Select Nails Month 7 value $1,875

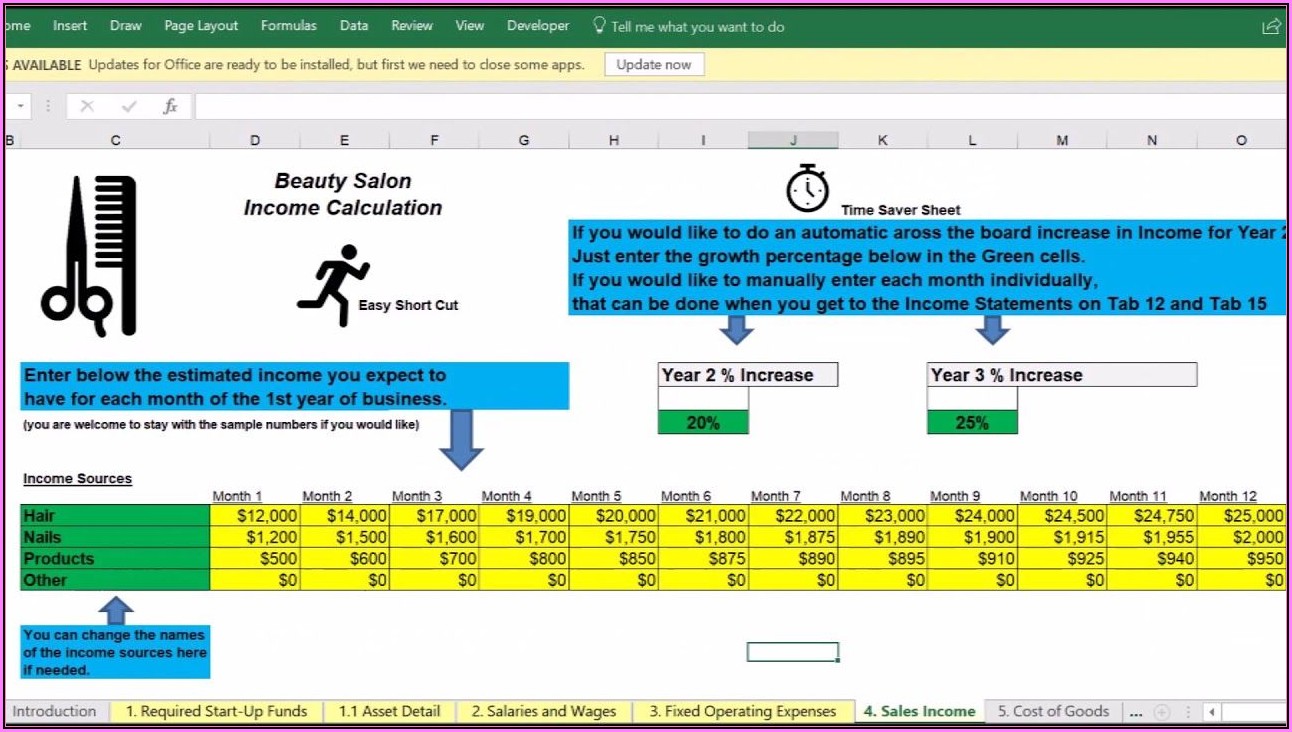[x=793, y=538]
